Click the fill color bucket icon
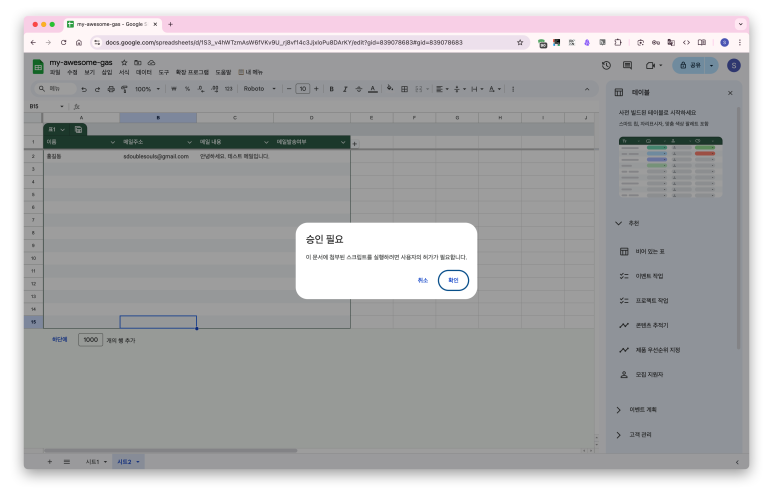 (x=389, y=88)
